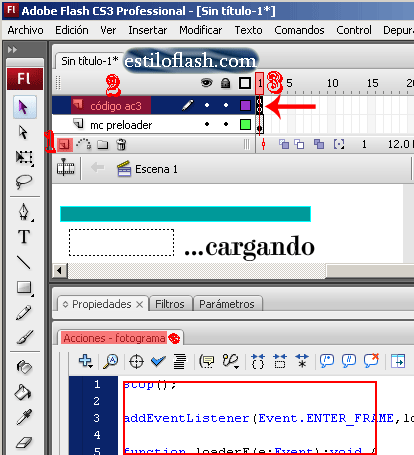
Task: Expand the tools panel double arrows
Action: pyautogui.click(x=12, y=50)
